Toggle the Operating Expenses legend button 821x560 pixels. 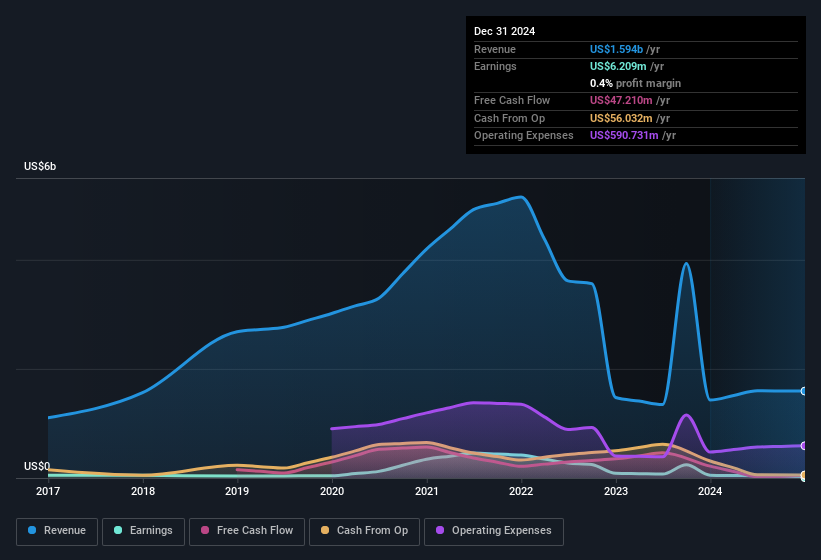[494, 531]
